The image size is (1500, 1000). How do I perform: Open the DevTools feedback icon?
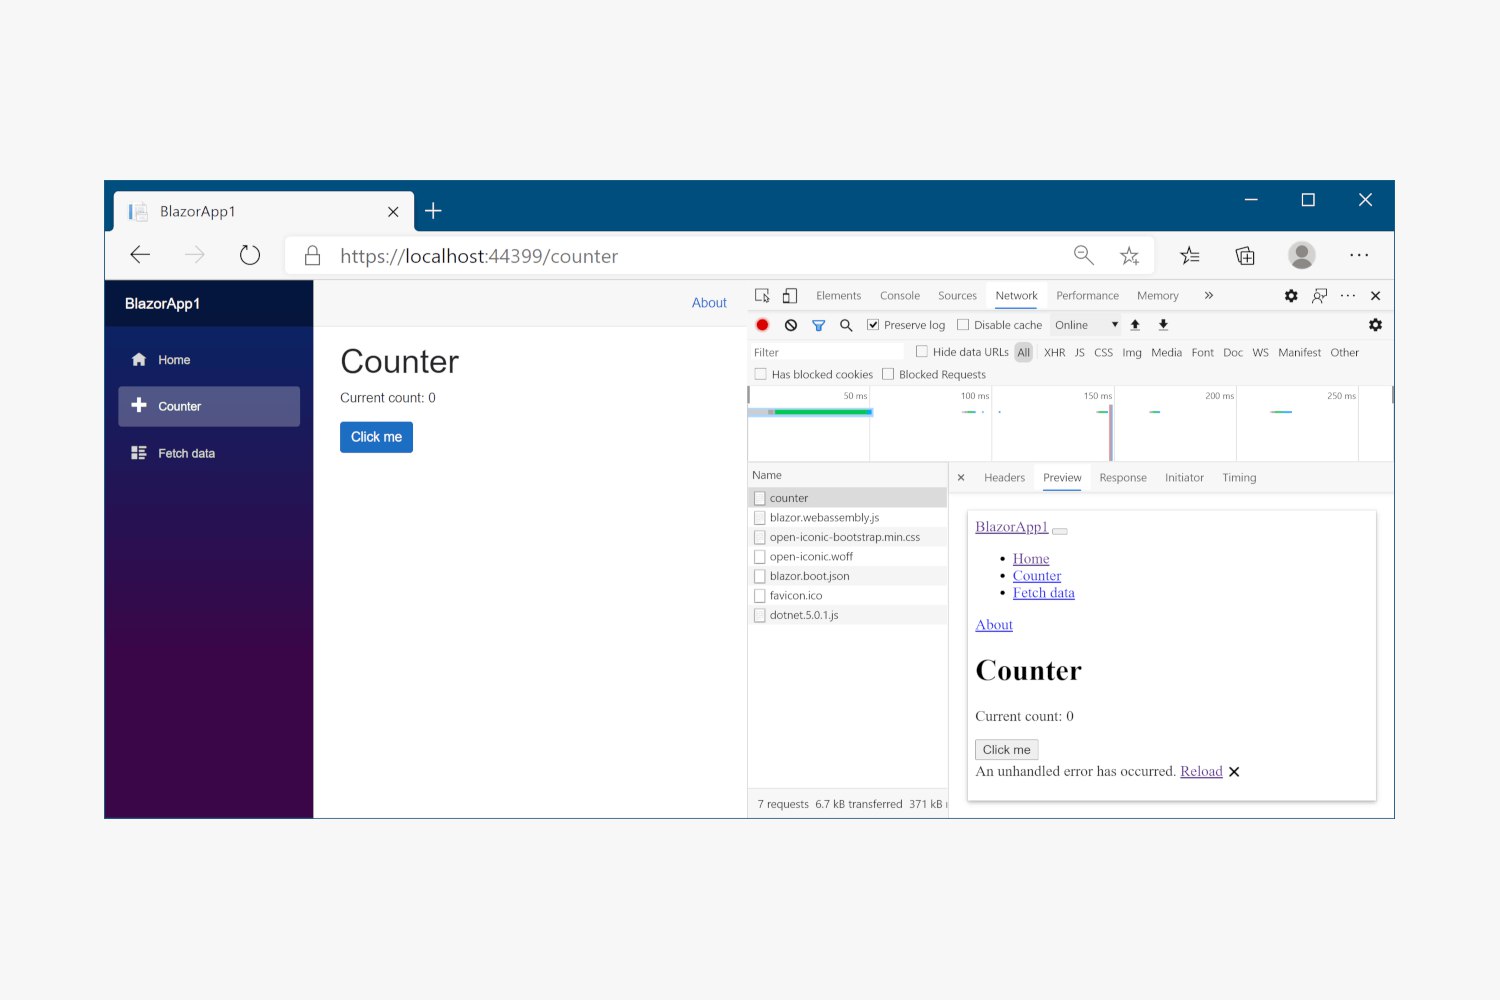coord(1320,296)
